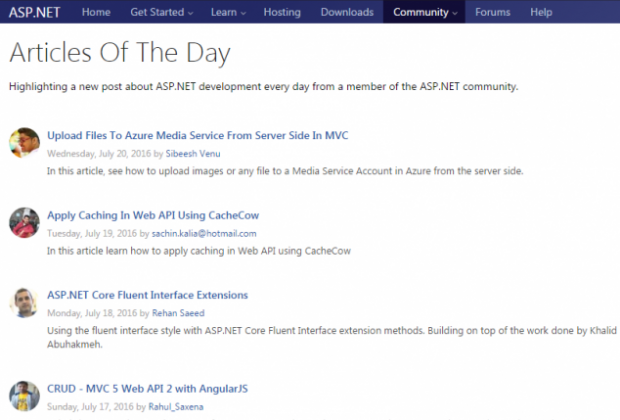Open the Hosting menu item
This screenshot has height=420, width=620.
point(282,12)
